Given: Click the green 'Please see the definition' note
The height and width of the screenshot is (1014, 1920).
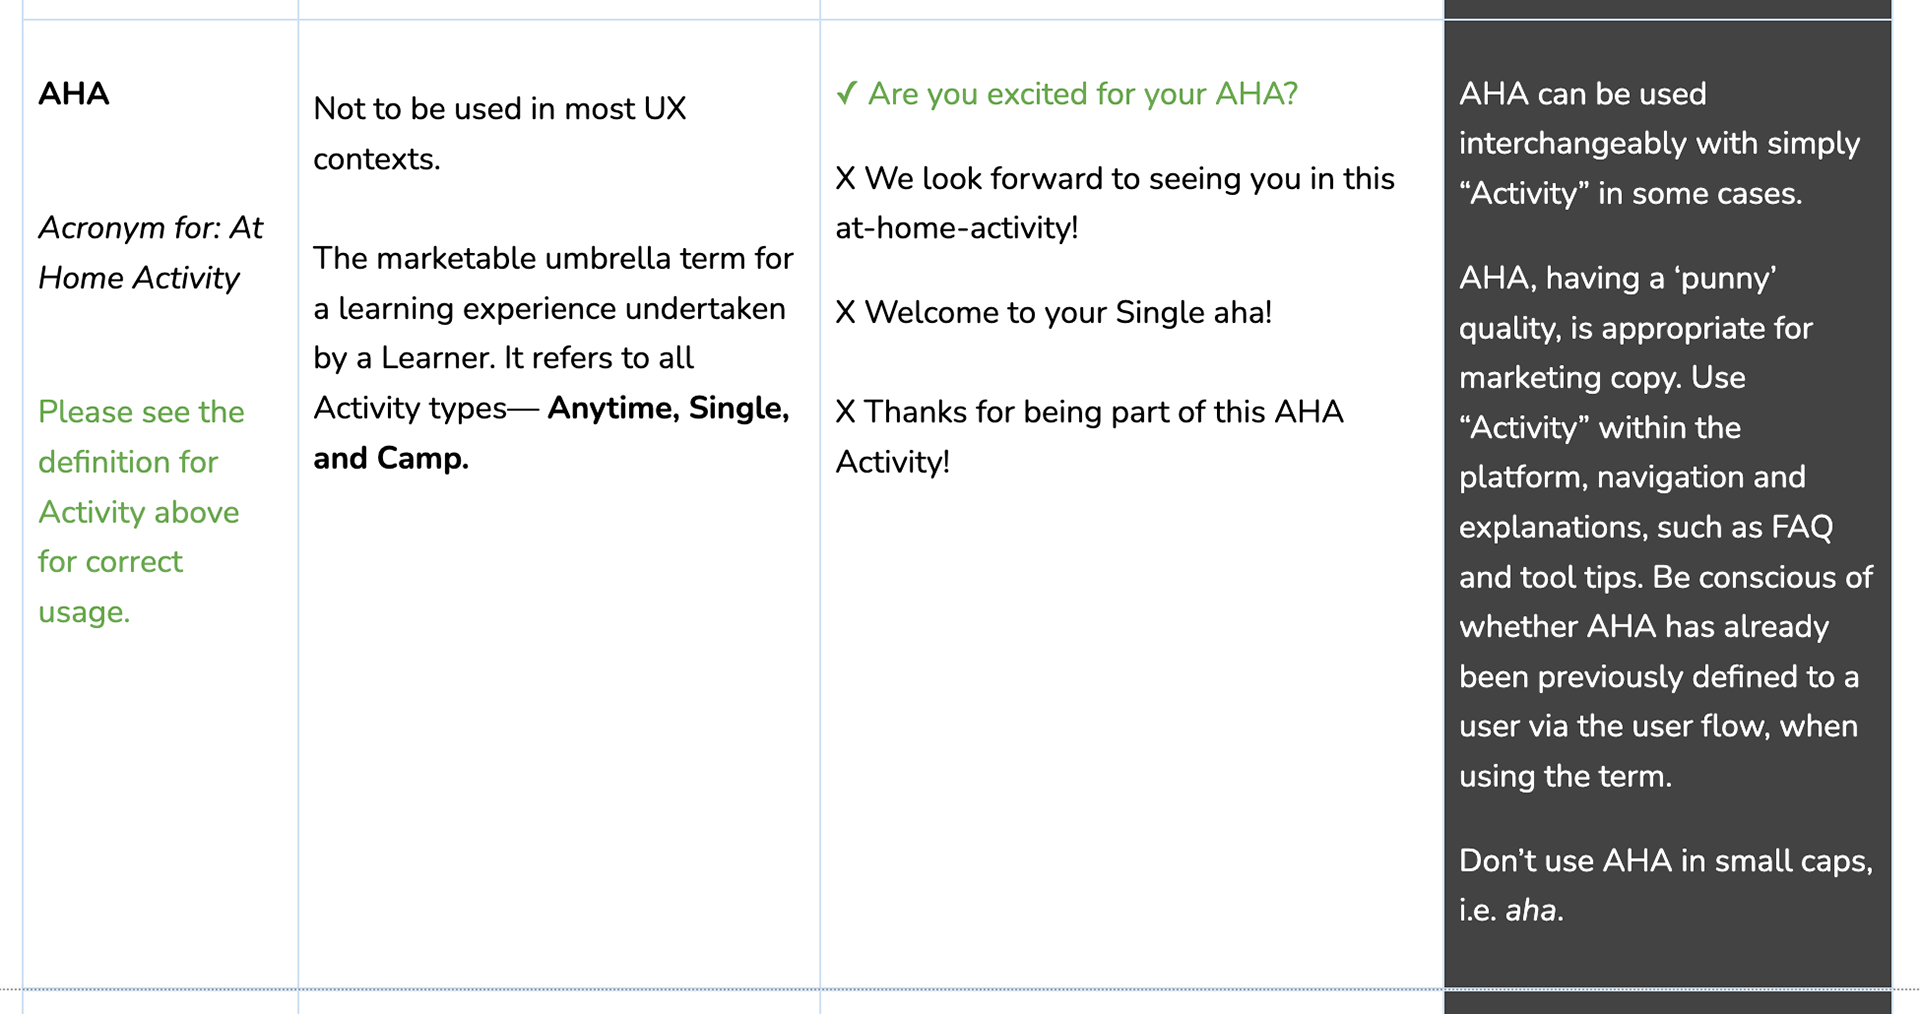Looking at the screenshot, I should [x=141, y=512].
